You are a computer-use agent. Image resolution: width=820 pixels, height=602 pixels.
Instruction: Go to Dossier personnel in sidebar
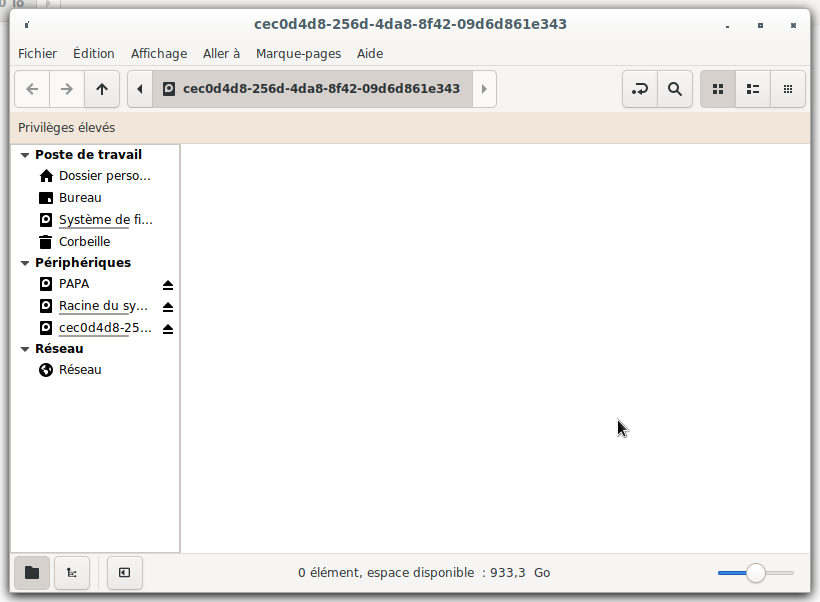(x=104, y=176)
